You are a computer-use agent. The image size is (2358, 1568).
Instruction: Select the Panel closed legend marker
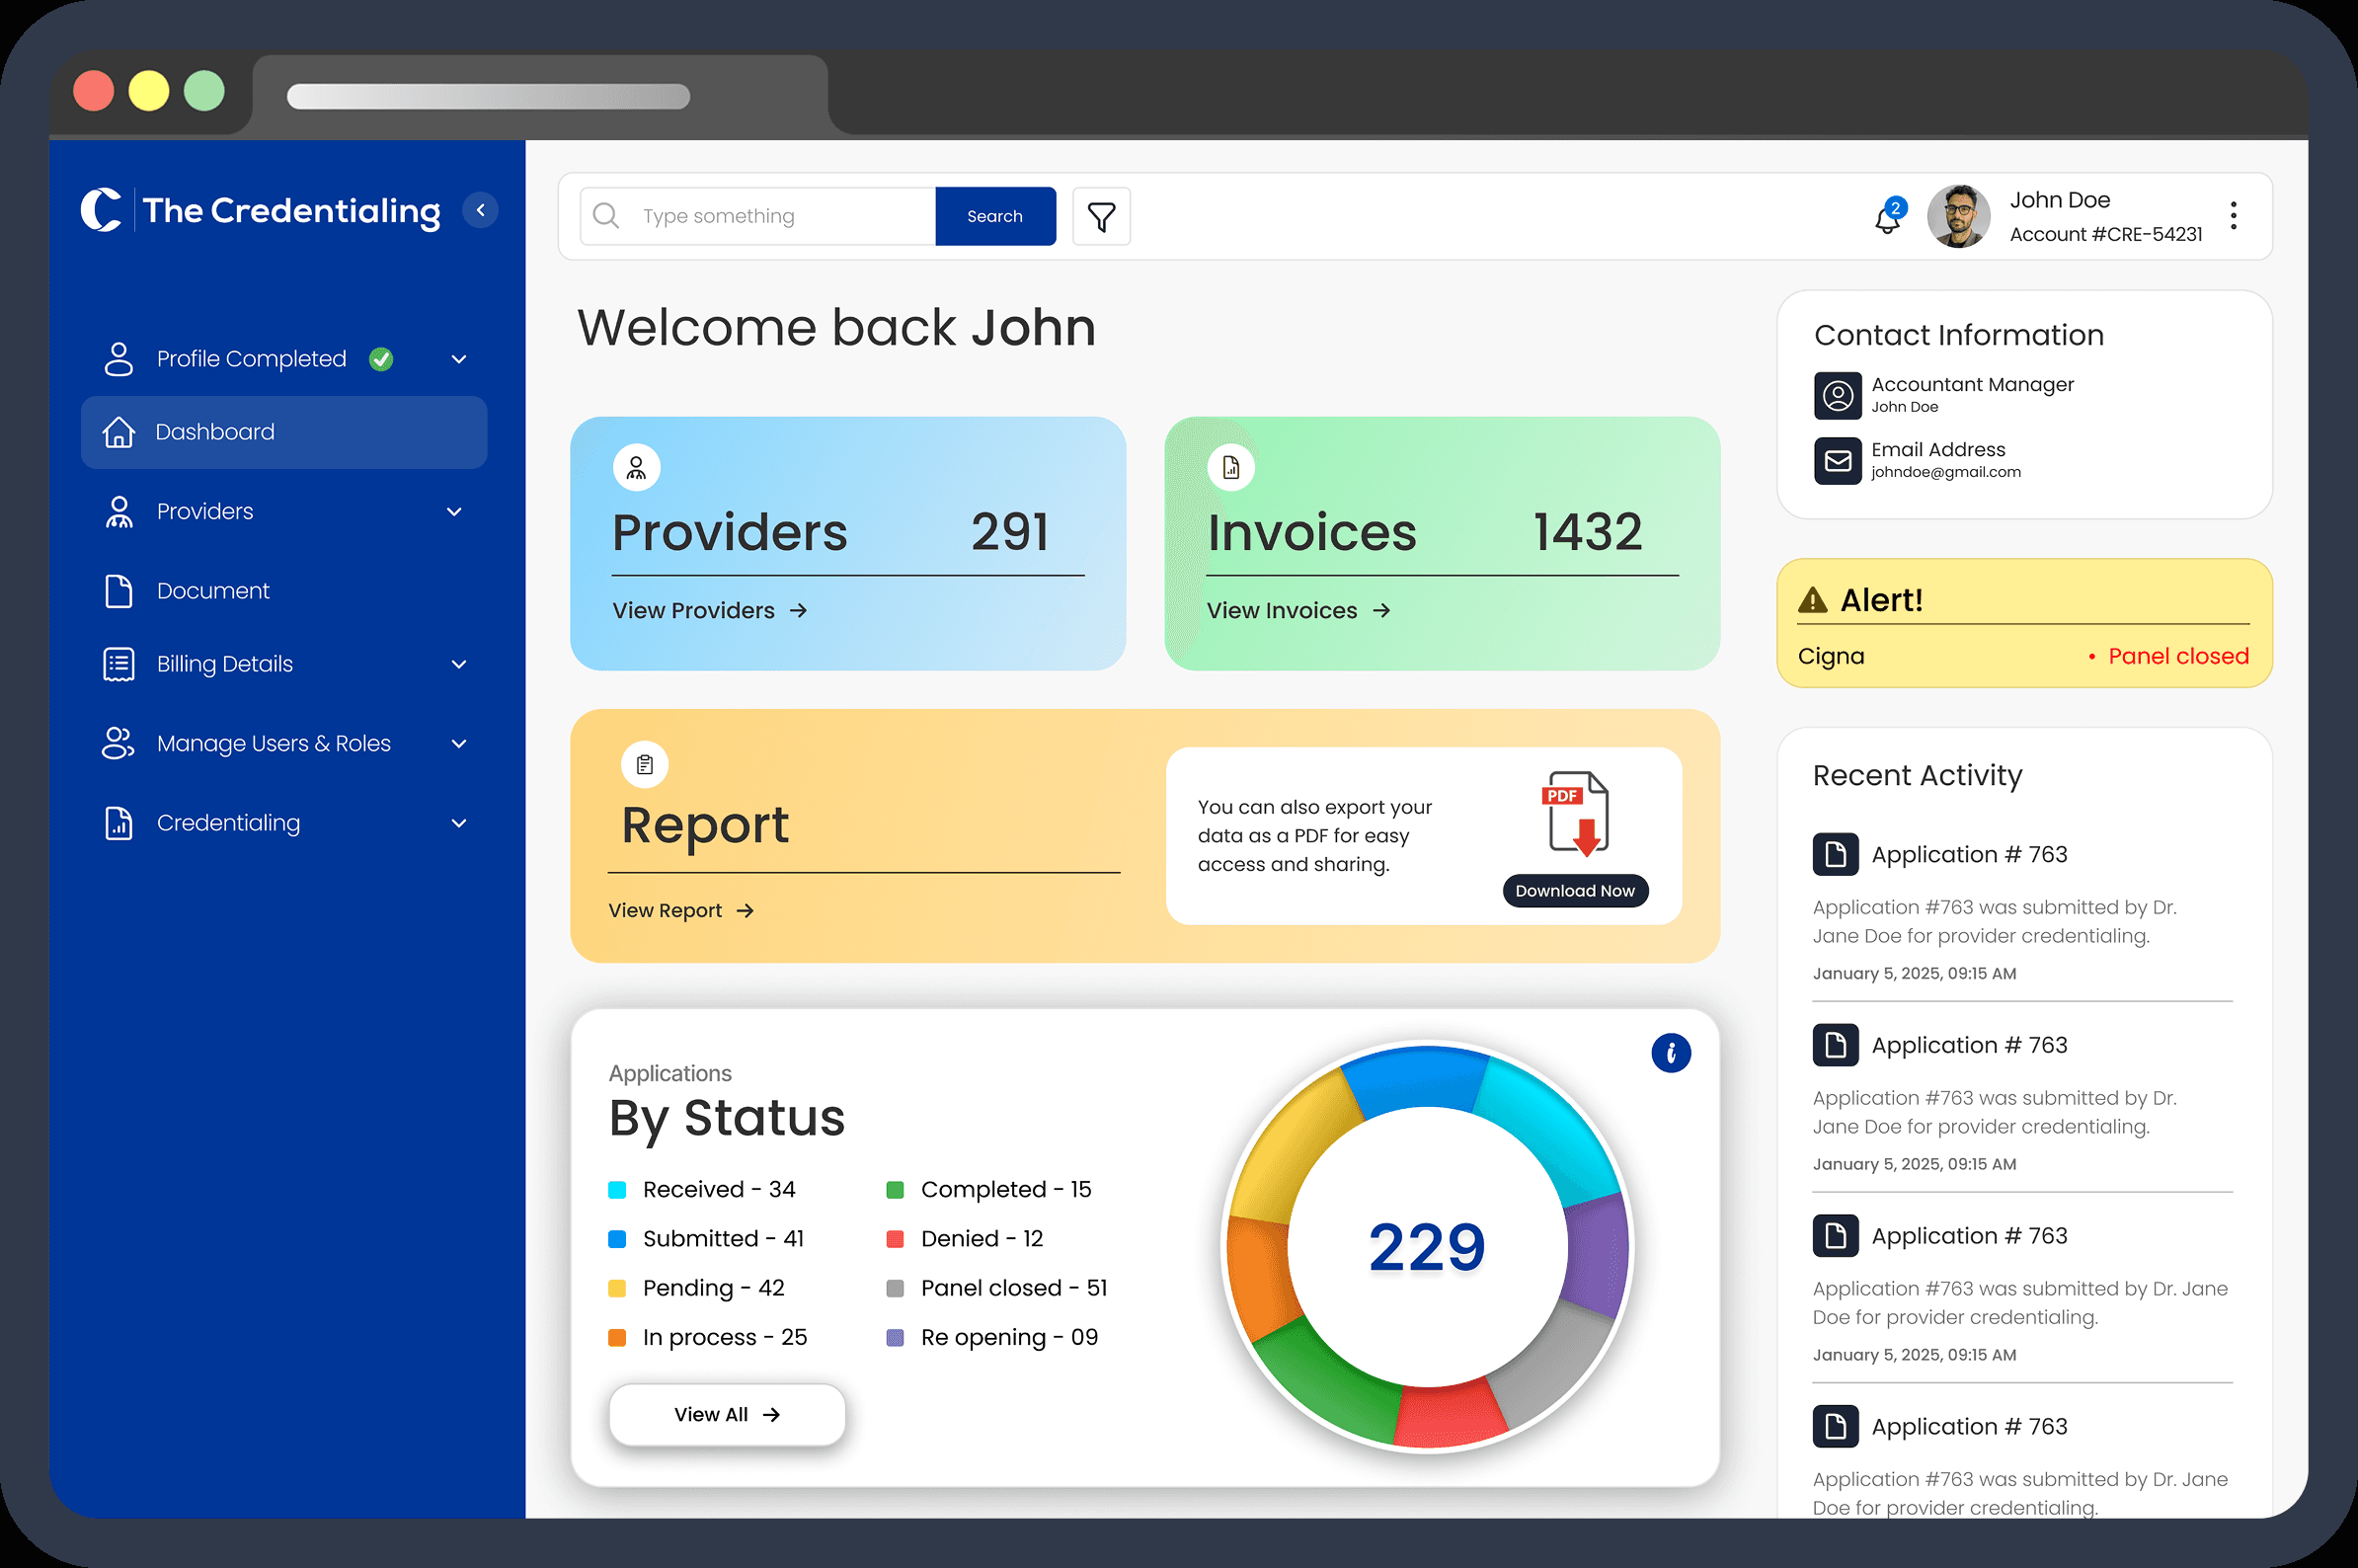click(895, 1288)
